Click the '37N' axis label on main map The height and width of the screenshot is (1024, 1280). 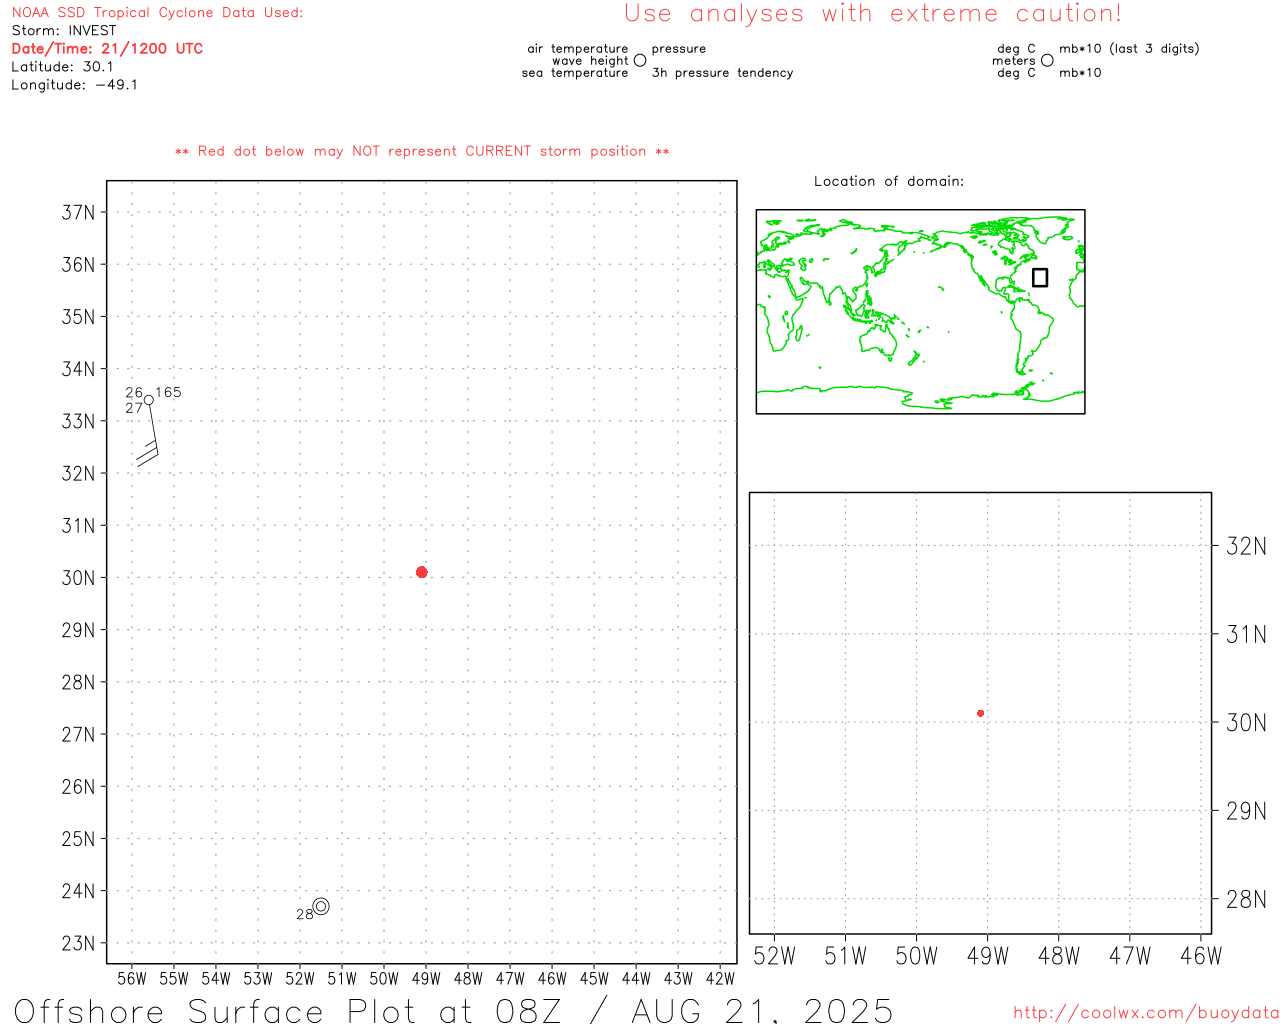[x=79, y=212]
